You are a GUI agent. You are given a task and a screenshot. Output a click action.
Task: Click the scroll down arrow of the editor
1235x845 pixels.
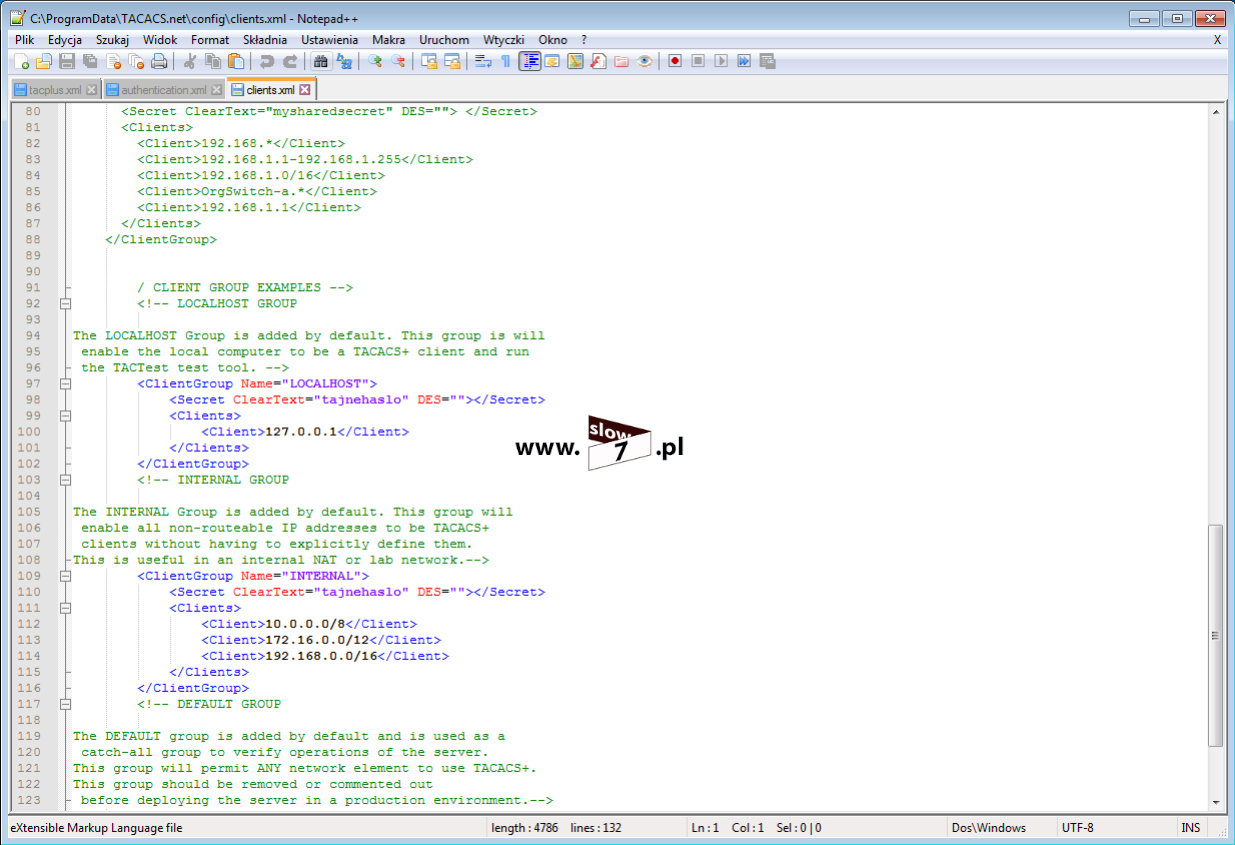coord(1216,801)
